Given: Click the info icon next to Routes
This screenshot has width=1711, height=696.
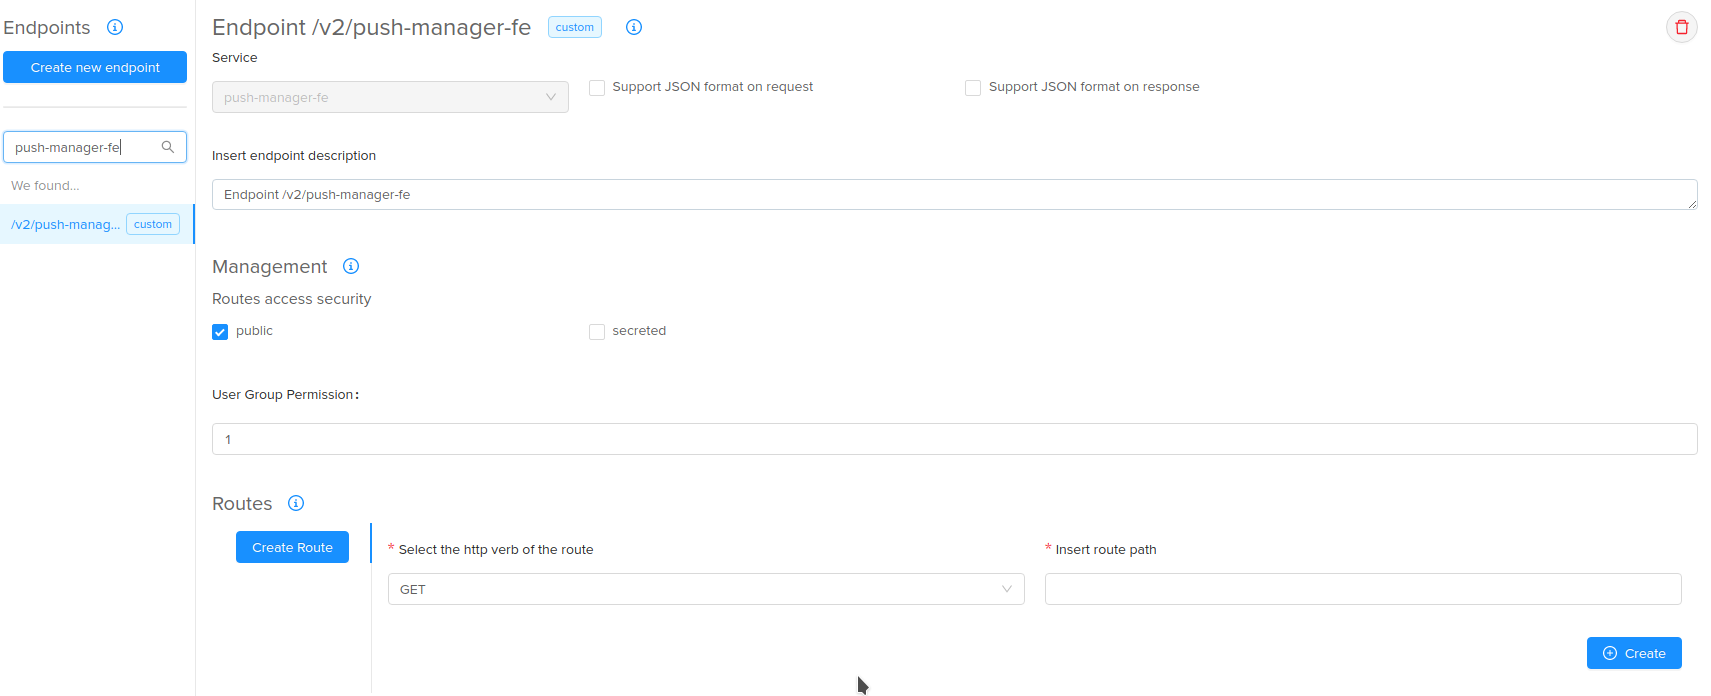Looking at the screenshot, I should pos(296,503).
